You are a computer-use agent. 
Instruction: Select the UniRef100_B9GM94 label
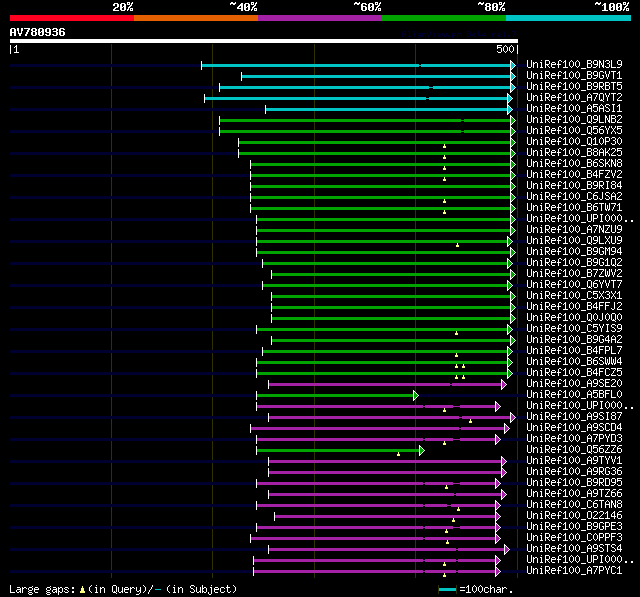[x=574, y=252]
